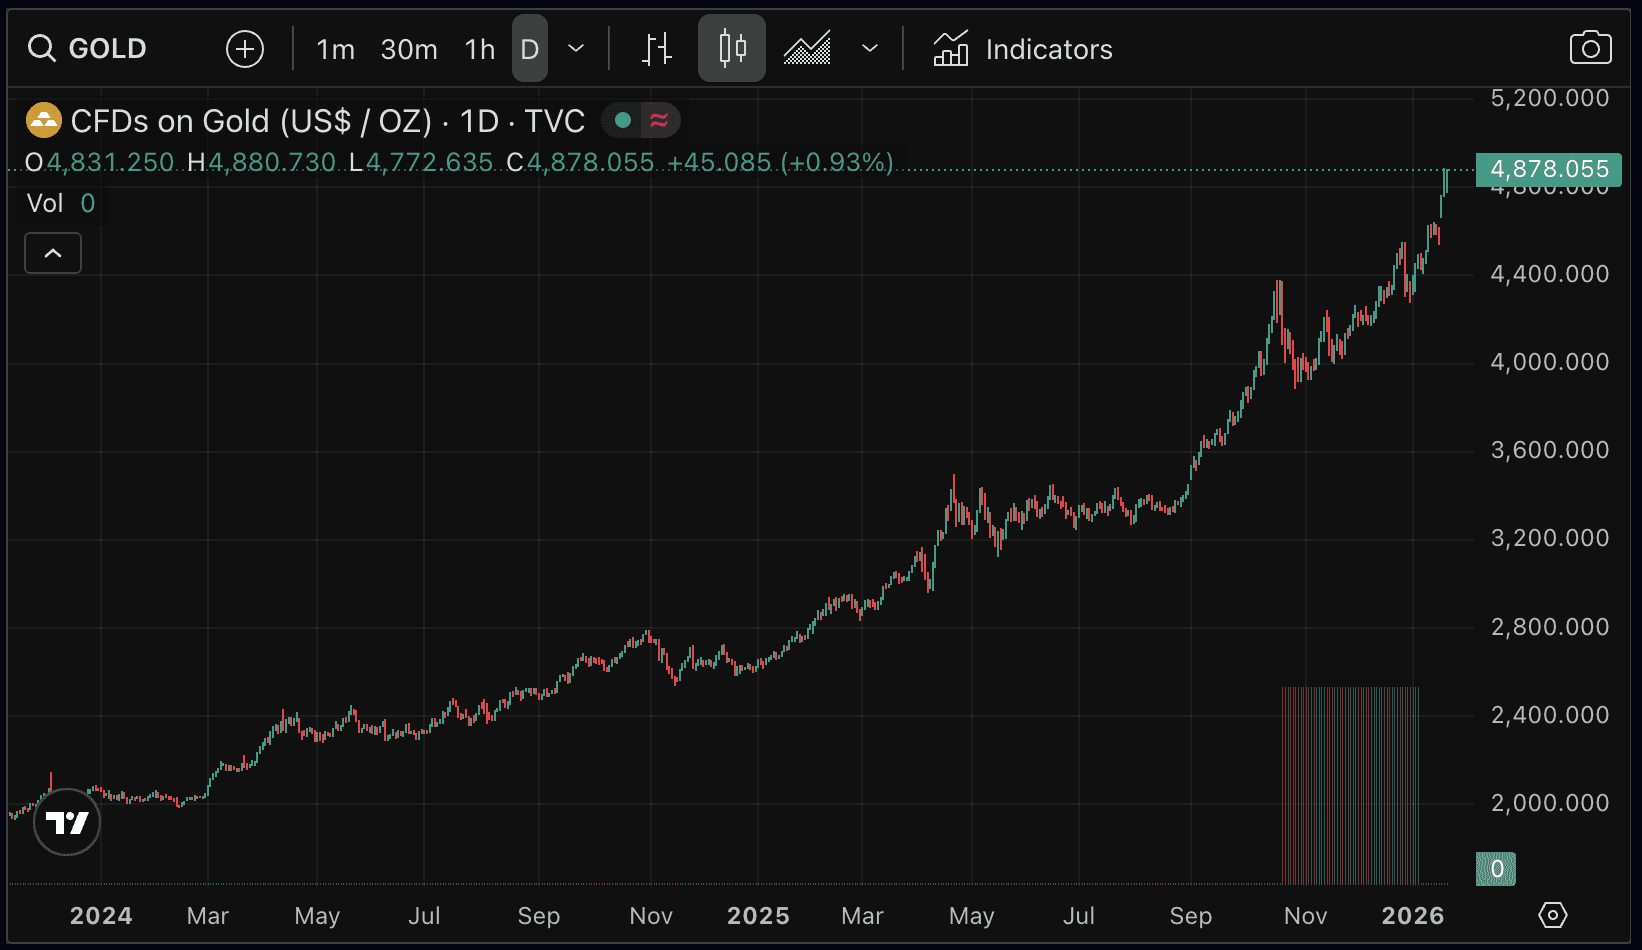Click the 5,200.000 price axis label
Image resolution: width=1642 pixels, height=950 pixels.
[x=1550, y=98]
